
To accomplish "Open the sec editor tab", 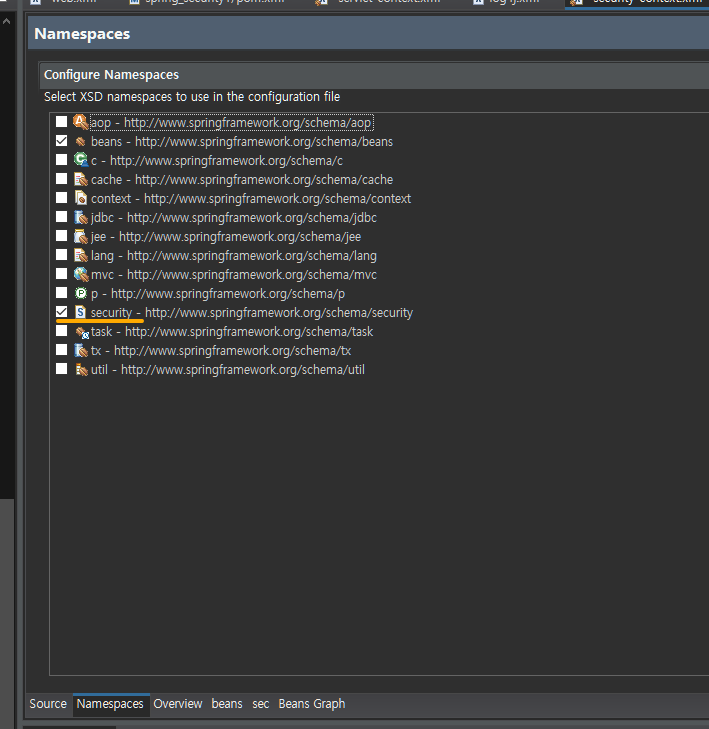I will tap(261, 704).
